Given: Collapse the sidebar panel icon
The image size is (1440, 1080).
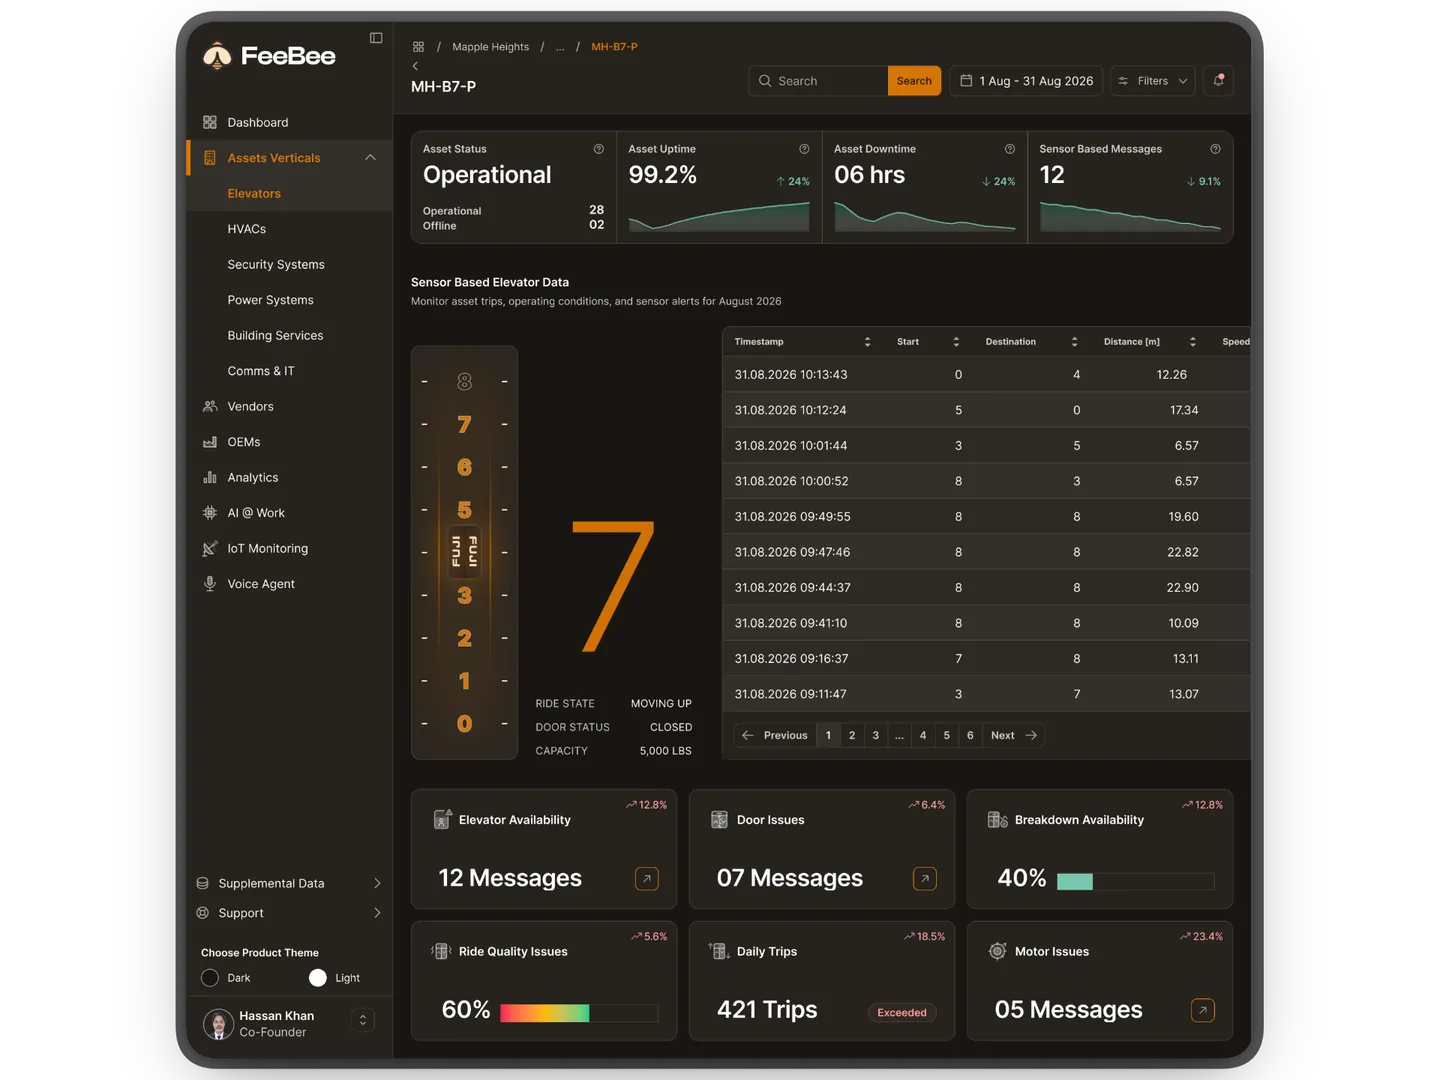Looking at the screenshot, I should (x=376, y=38).
